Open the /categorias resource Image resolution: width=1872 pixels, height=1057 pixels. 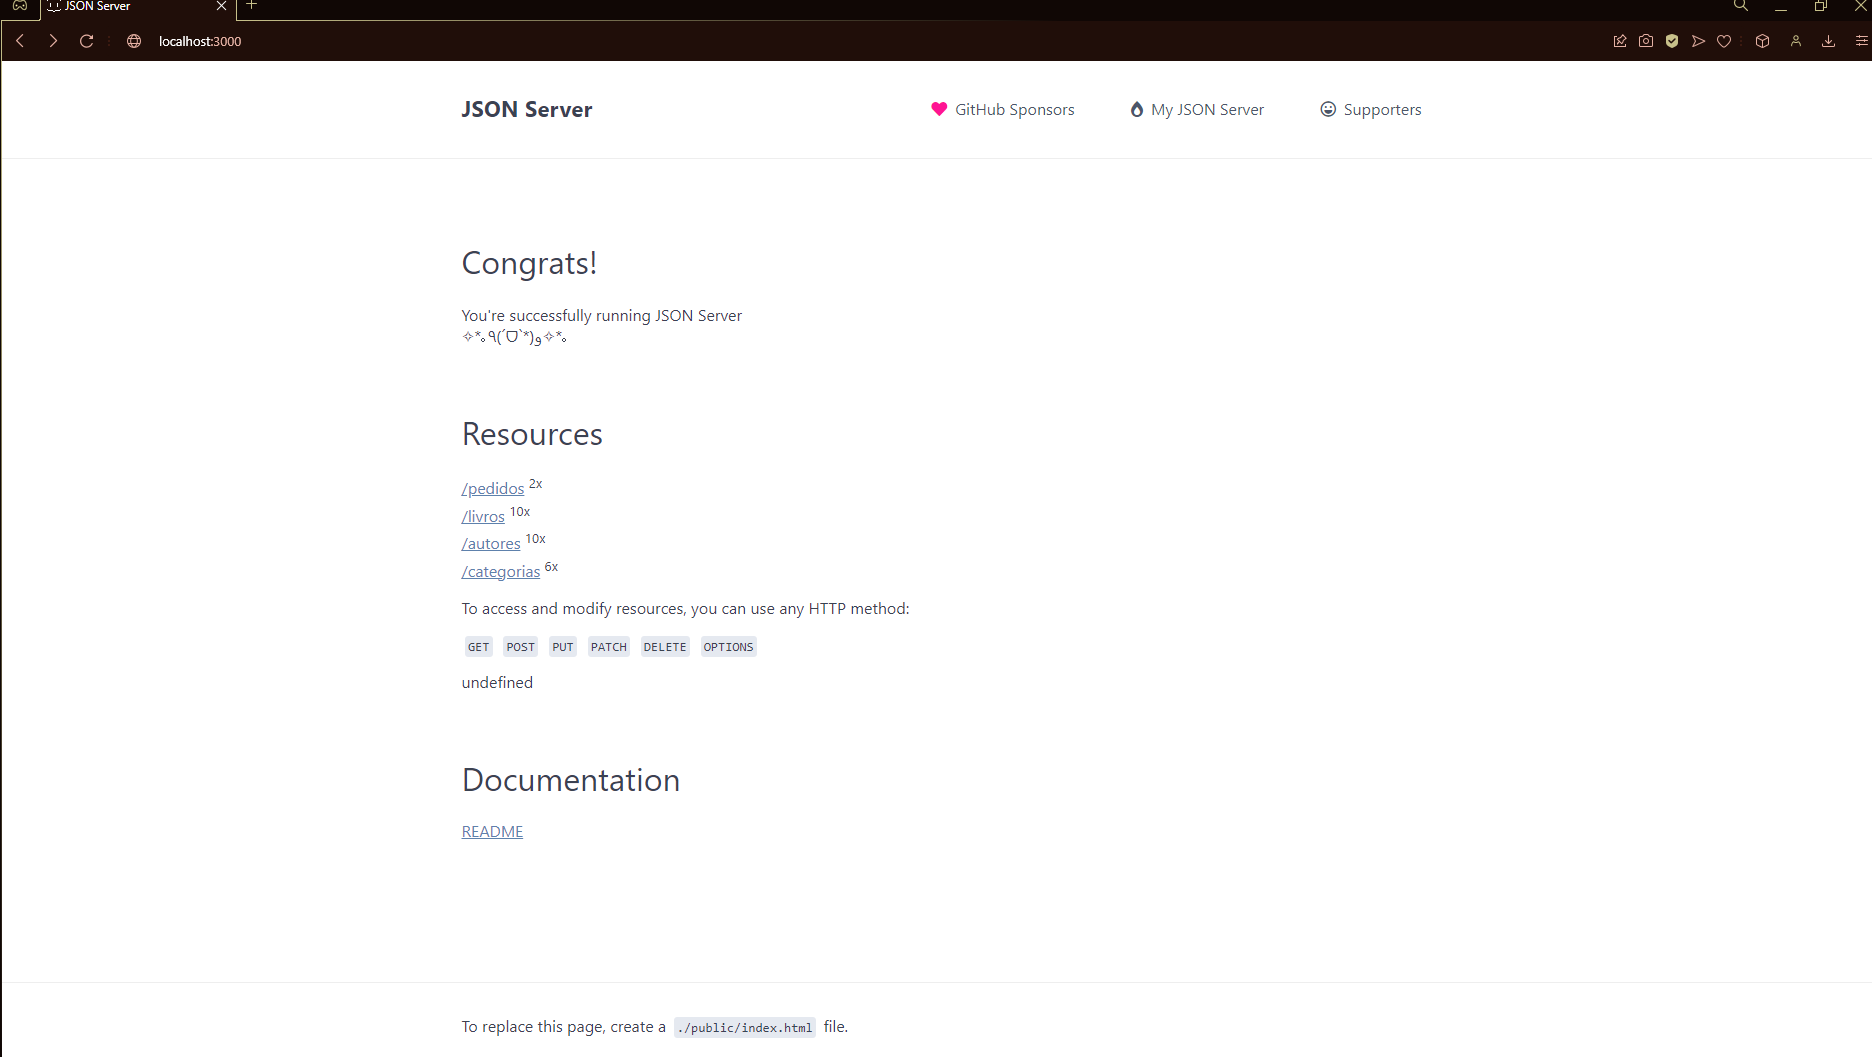click(501, 572)
